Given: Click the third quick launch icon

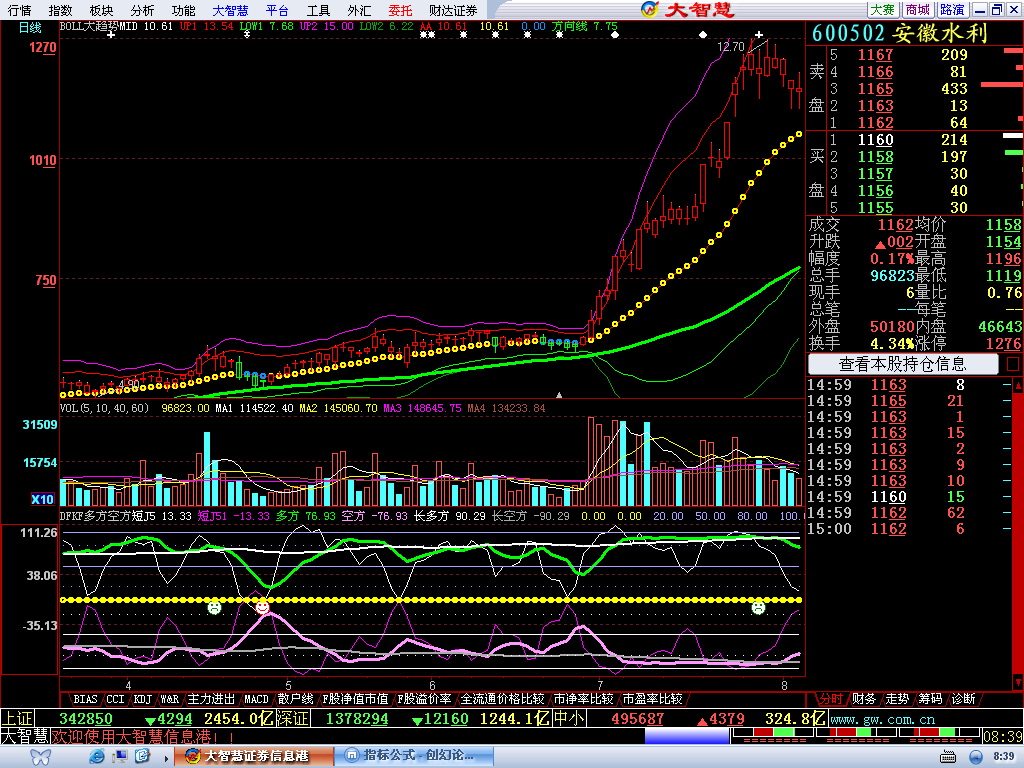Looking at the screenshot, I should point(142,756).
